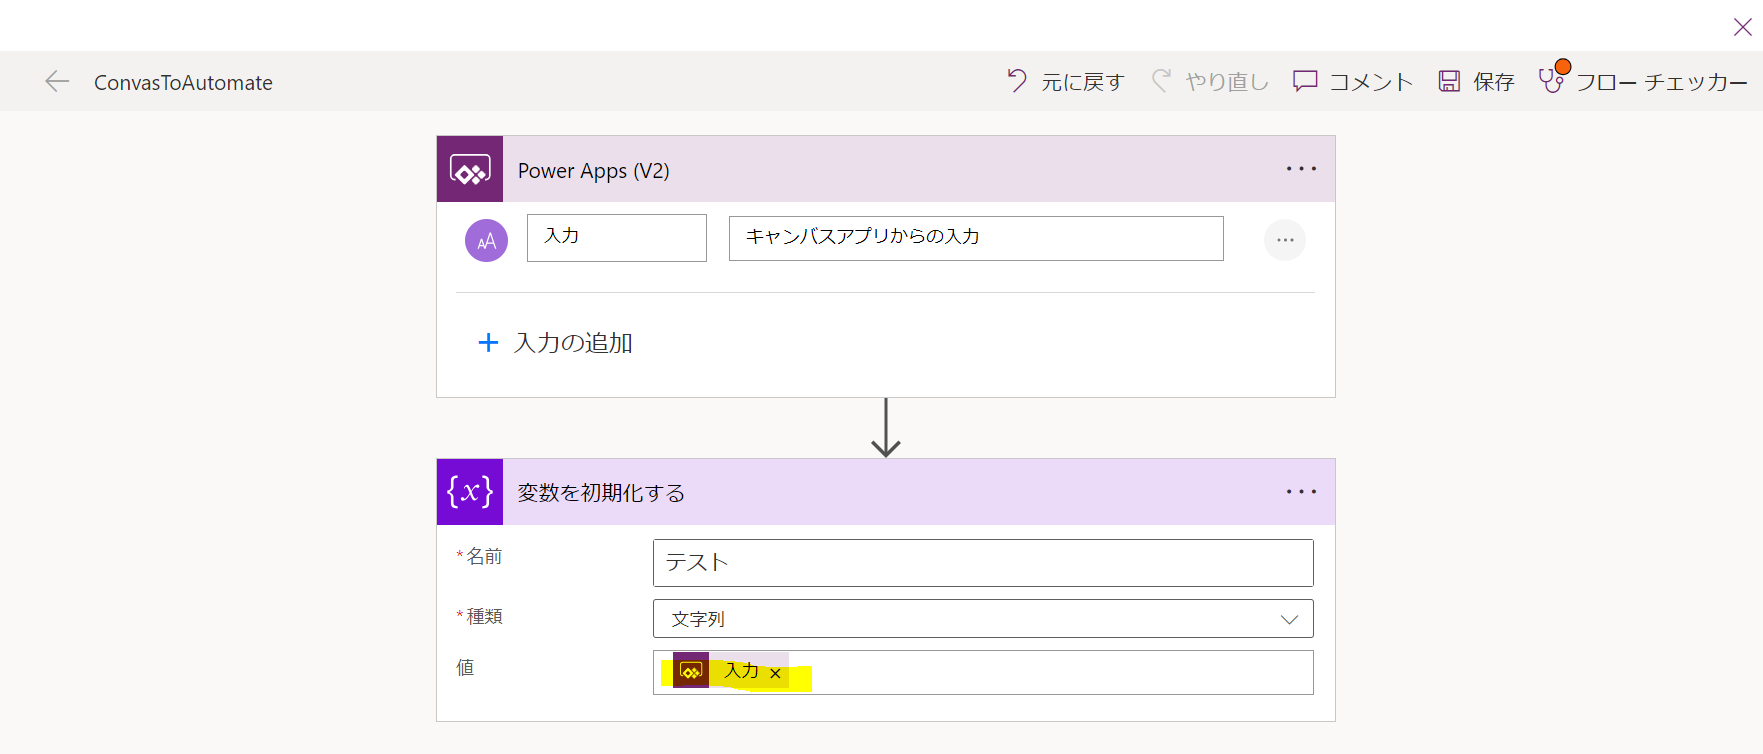The image size is (1763, 754).
Task: Remove the 入力 dynamic content token
Action: pos(775,674)
